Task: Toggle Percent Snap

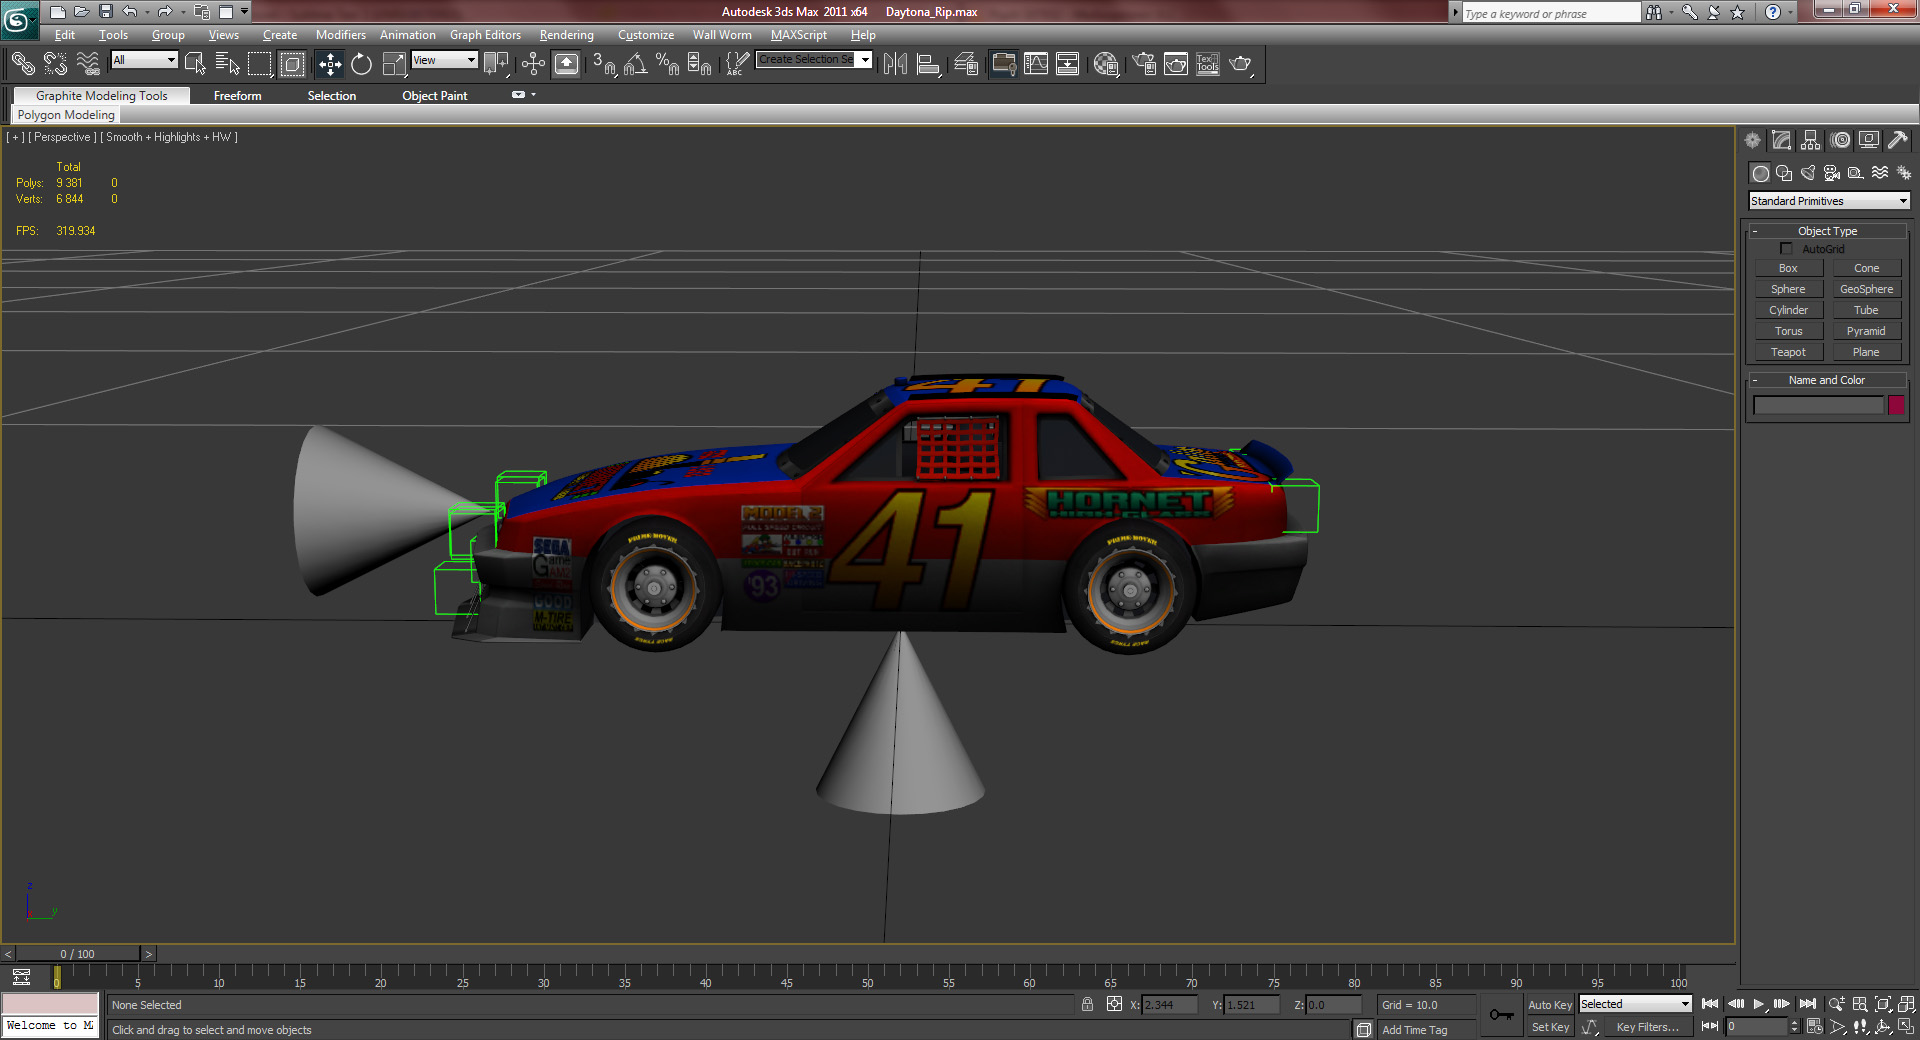Action: click(x=667, y=64)
